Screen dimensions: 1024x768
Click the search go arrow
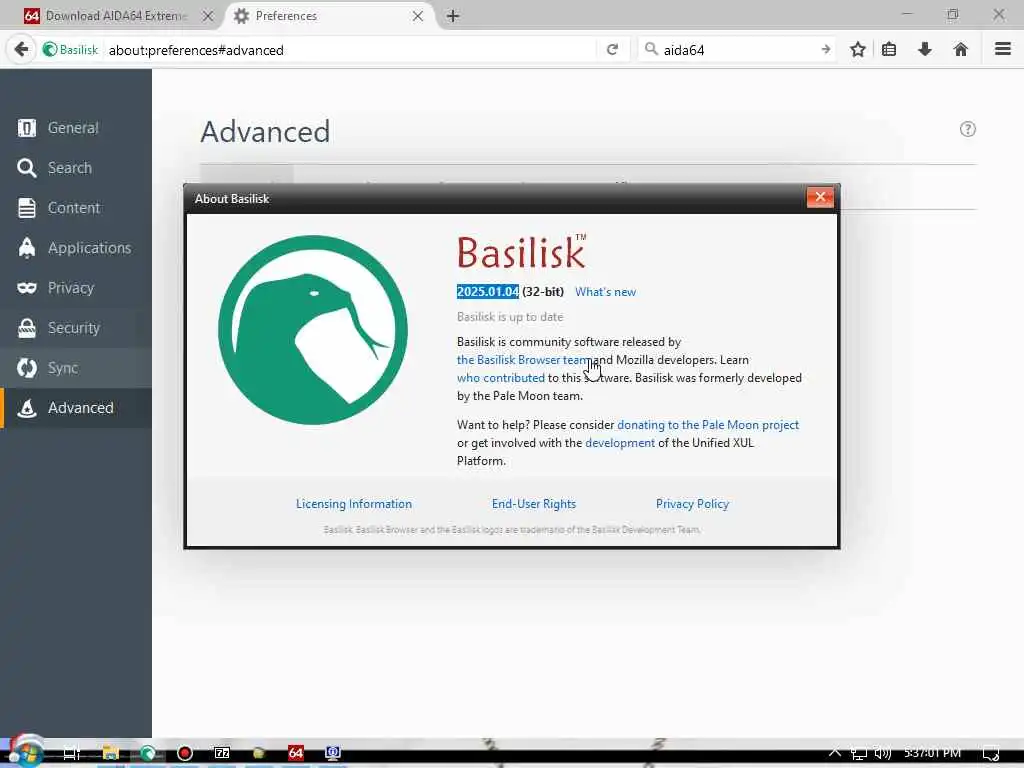click(x=826, y=50)
